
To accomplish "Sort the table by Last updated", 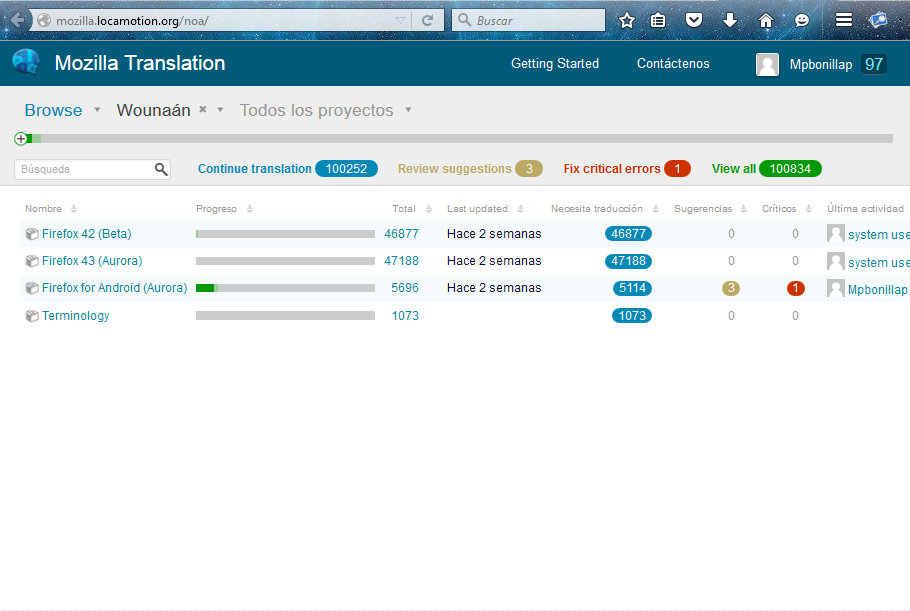I will coord(485,209).
